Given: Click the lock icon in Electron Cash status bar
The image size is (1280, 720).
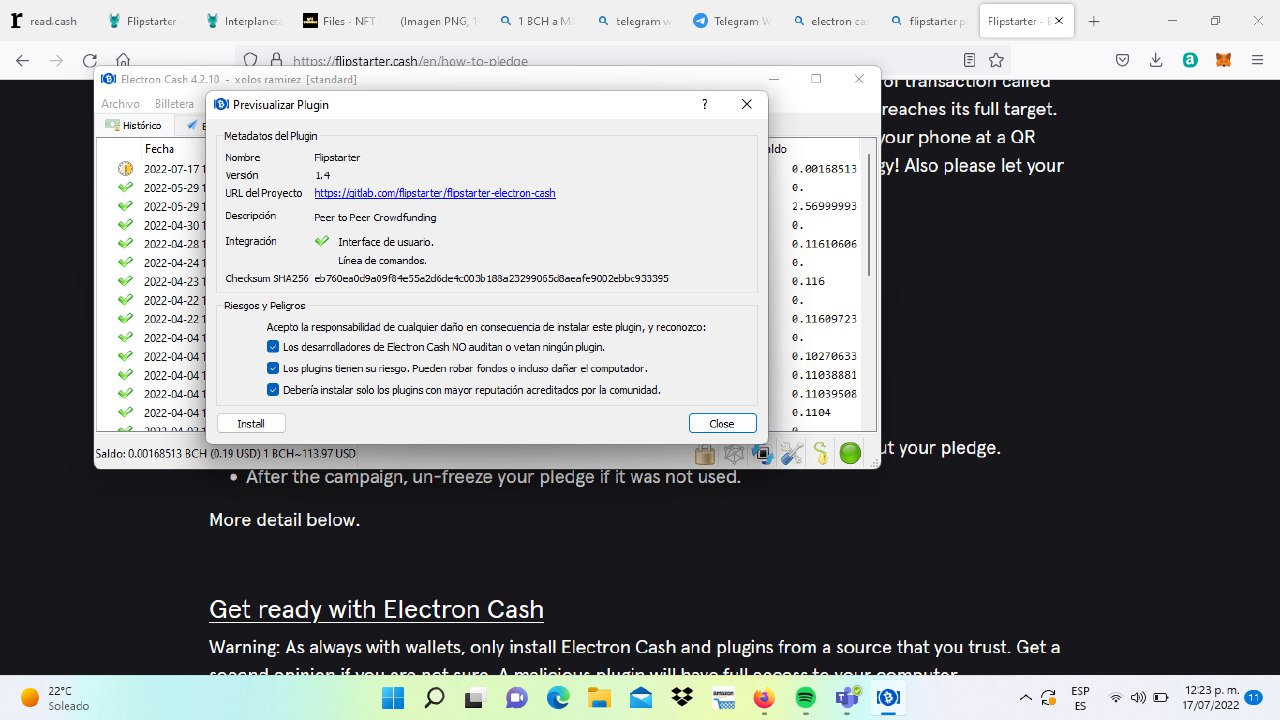Looking at the screenshot, I should [705, 454].
